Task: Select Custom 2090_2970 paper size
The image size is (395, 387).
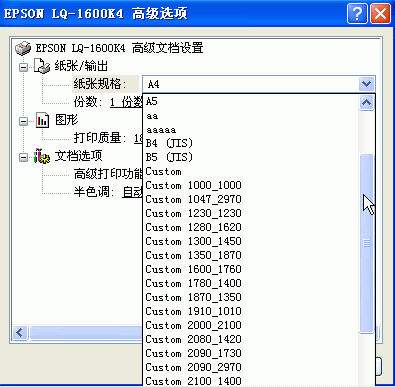Action: 251,367
